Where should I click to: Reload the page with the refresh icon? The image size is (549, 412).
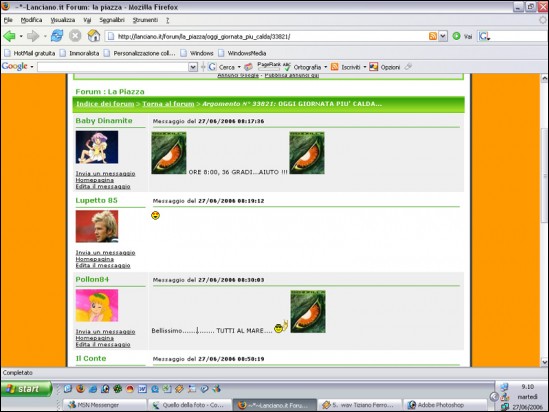[57, 36]
